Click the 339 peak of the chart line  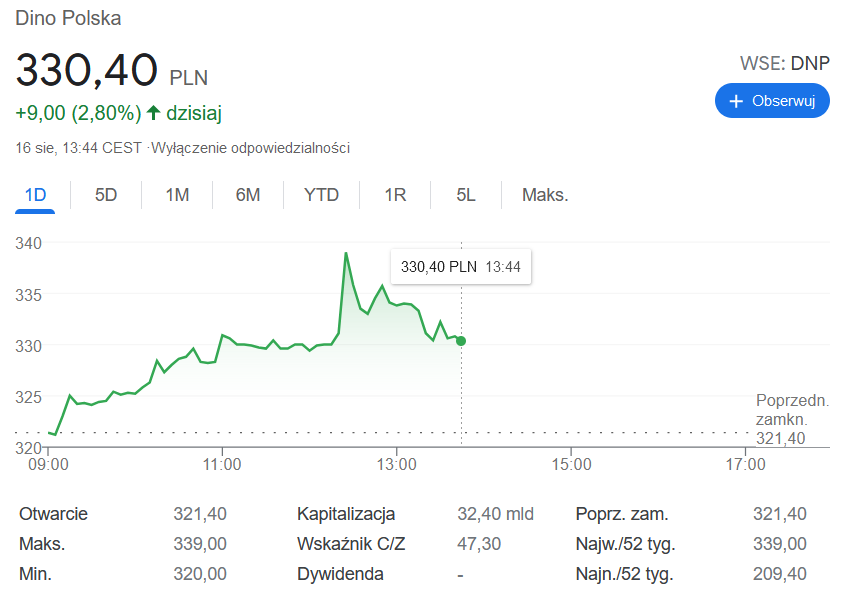[x=346, y=254]
